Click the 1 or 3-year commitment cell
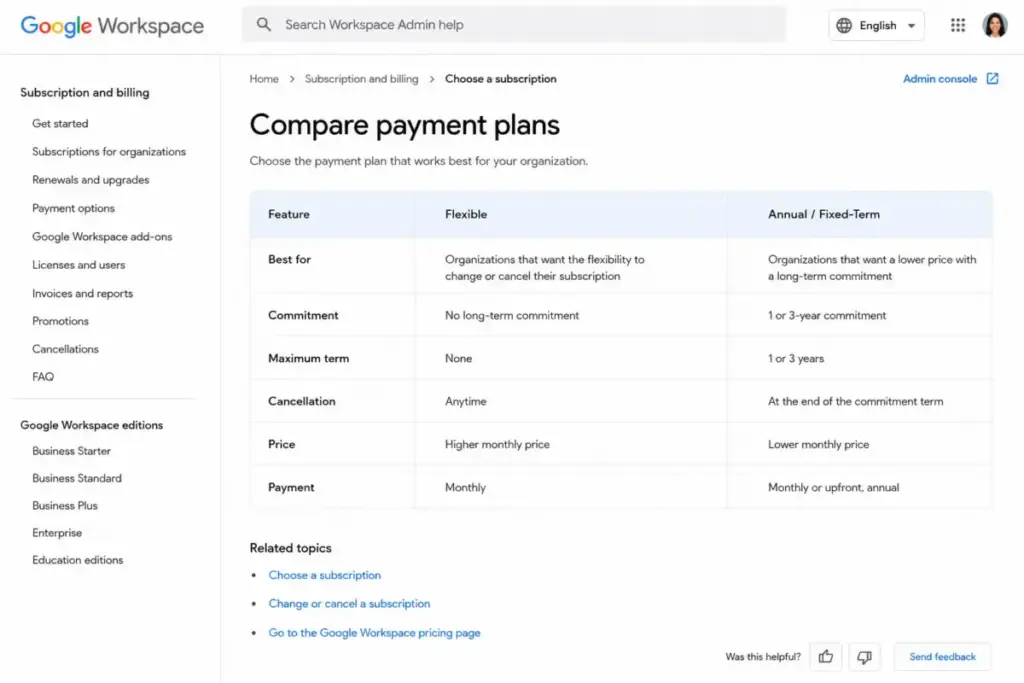 click(827, 315)
